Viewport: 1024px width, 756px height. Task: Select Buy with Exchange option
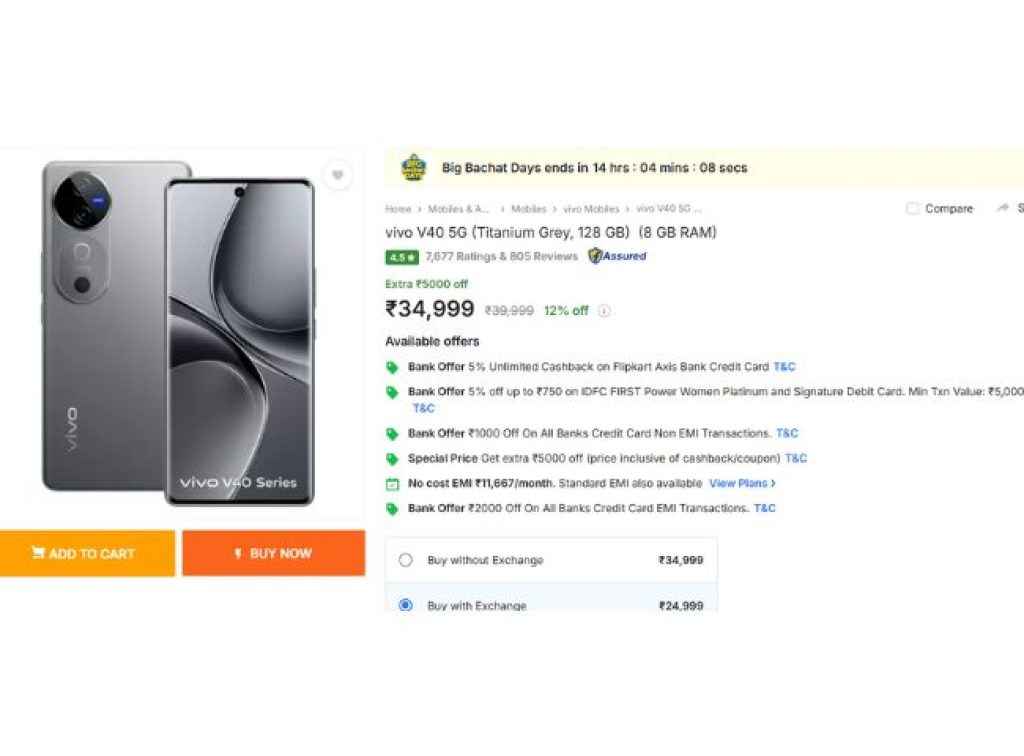click(406, 605)
